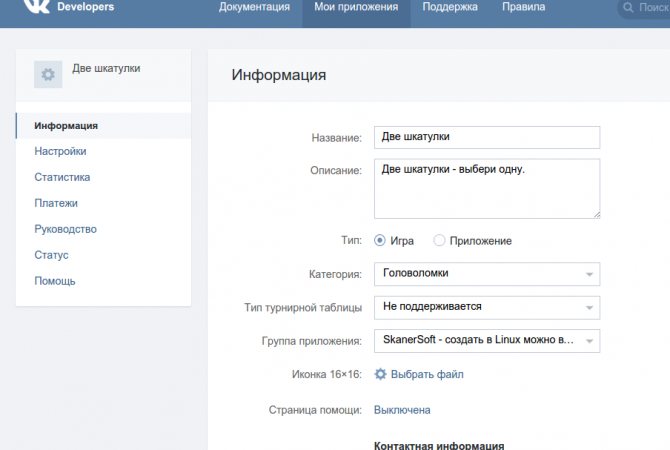
Task: Select the Приложение radio button
Action: tap(439, 240)
